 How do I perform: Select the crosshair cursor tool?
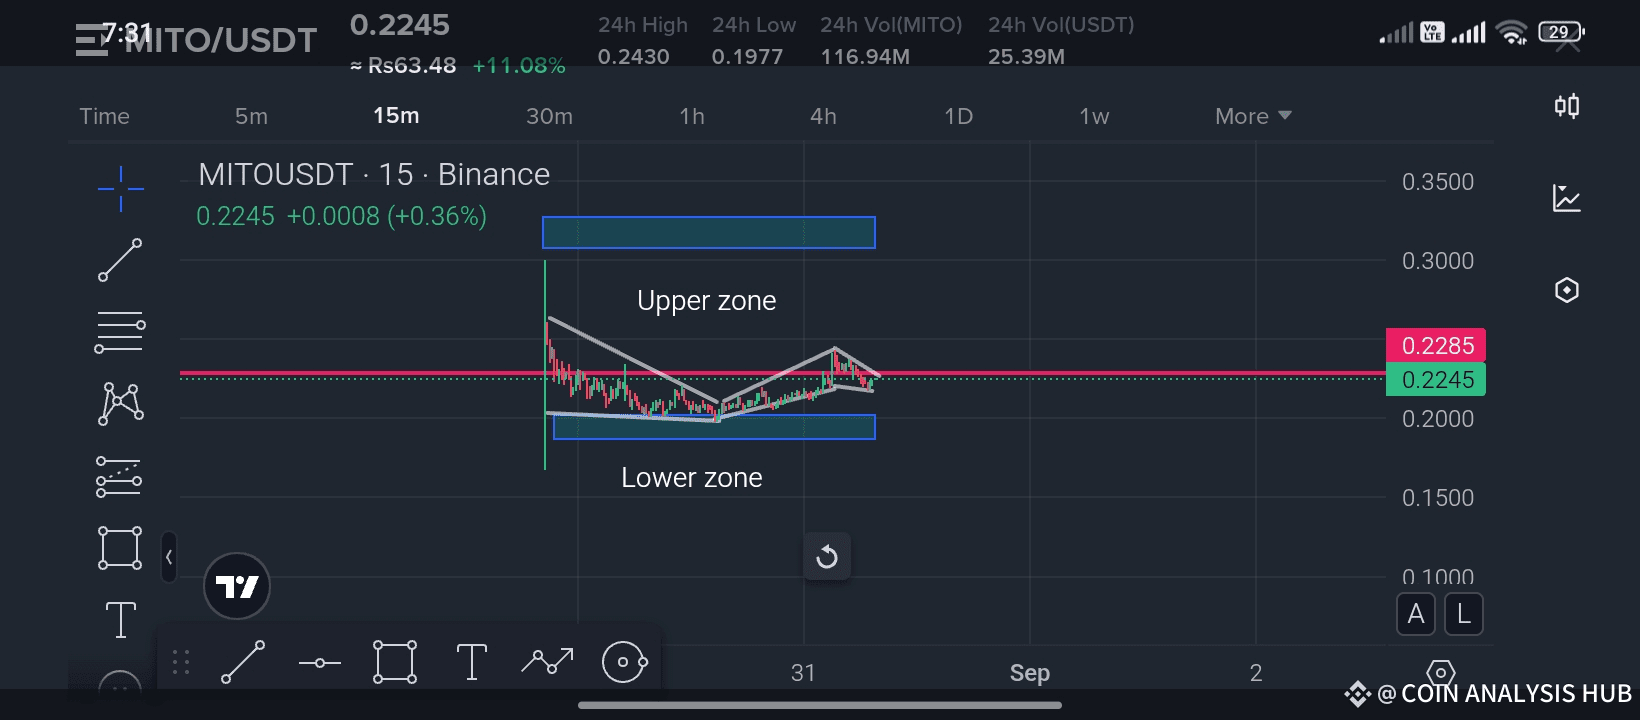pyautogui.click(x=121, y=188)
